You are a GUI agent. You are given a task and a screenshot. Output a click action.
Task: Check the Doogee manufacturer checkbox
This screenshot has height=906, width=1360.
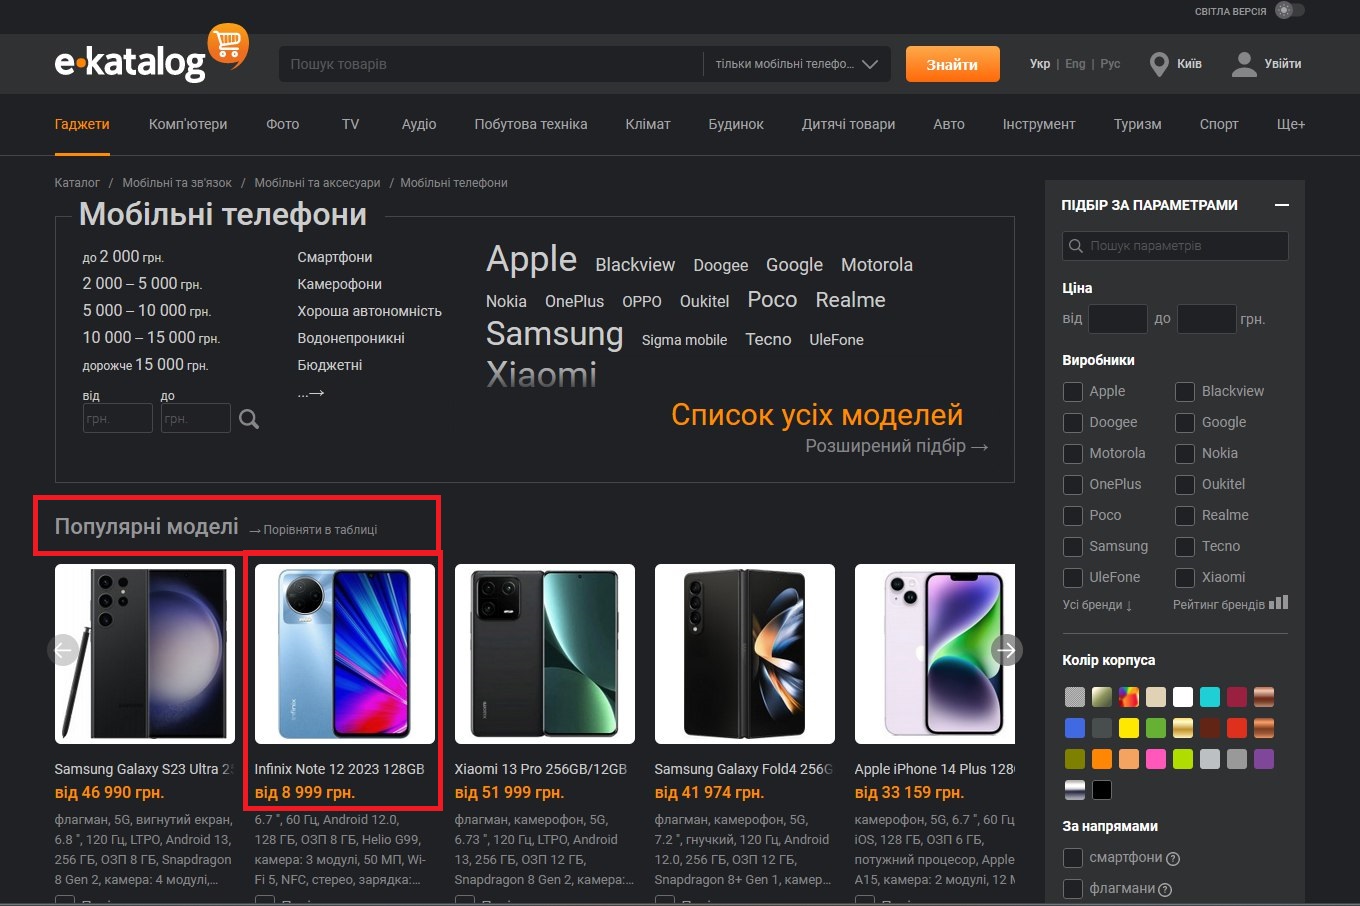click(x=1072, y=422)
